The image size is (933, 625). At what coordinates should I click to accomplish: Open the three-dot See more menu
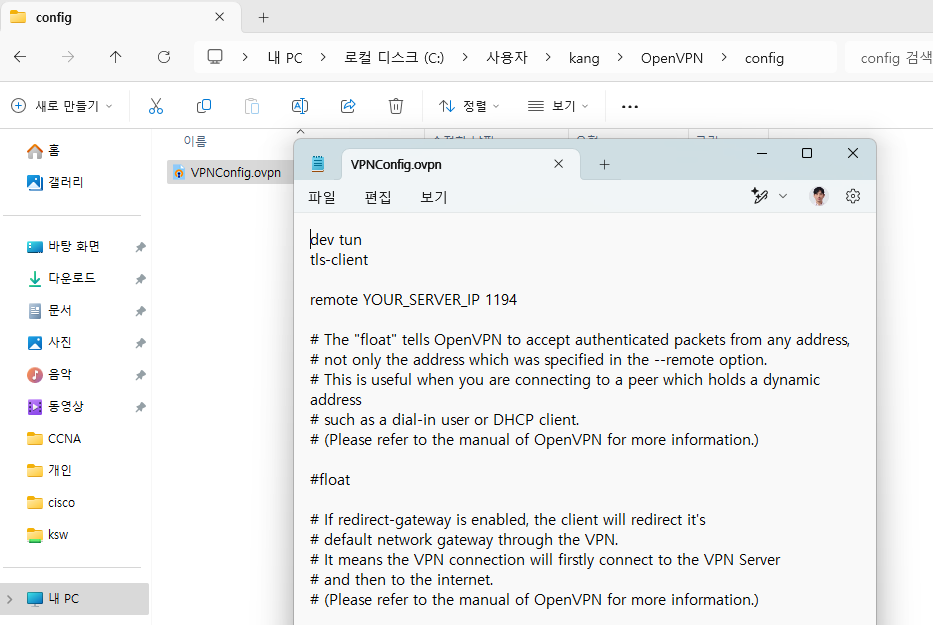[630, 107]
